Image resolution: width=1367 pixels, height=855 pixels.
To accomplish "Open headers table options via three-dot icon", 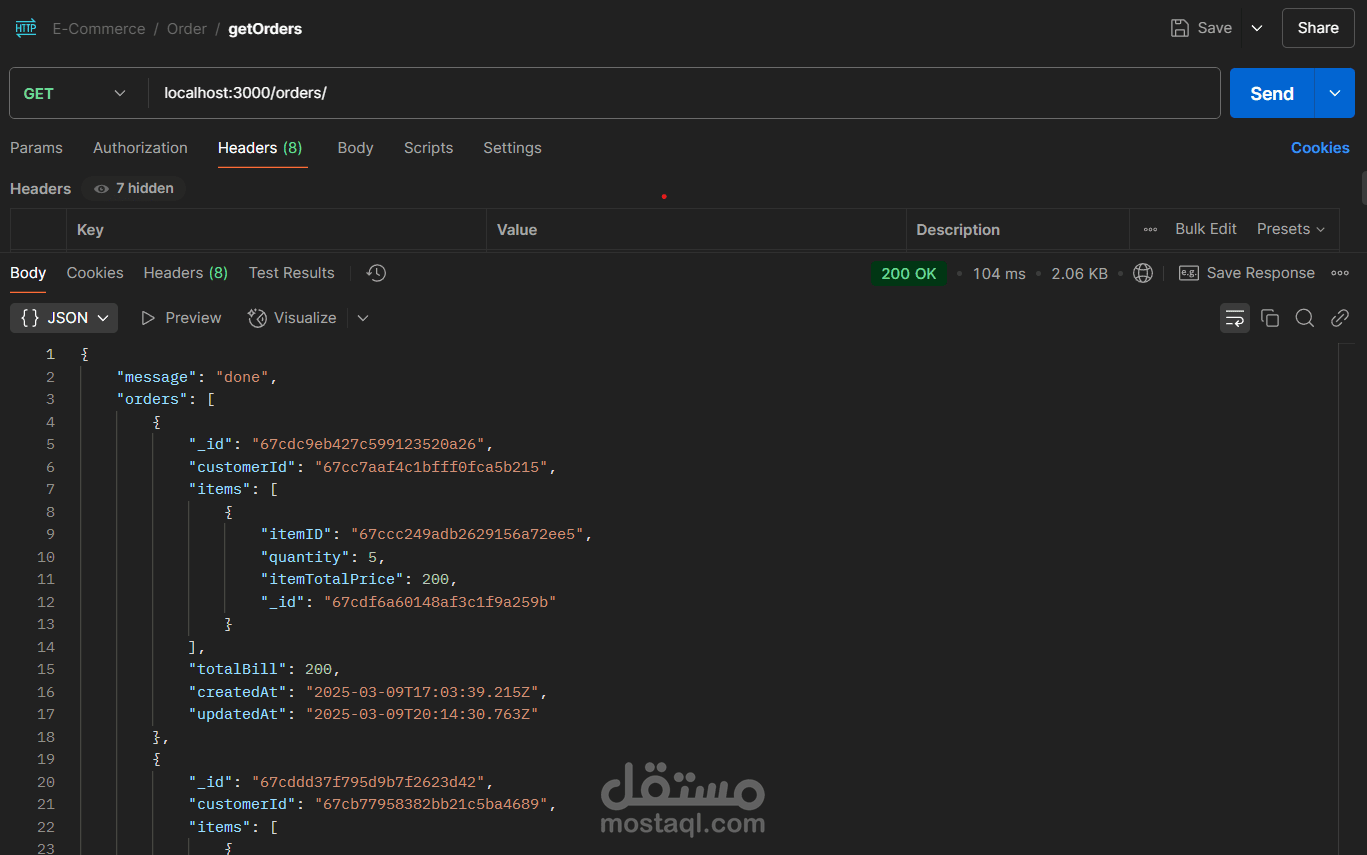I will [1149, 229].
